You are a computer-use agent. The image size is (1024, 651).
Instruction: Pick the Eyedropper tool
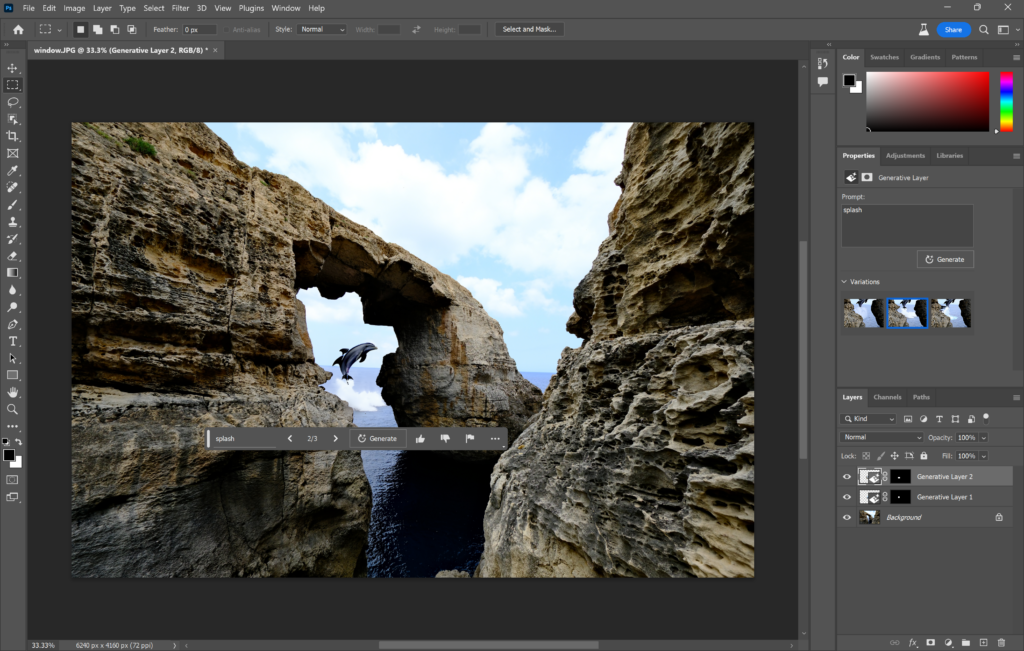tap(13, 171)
